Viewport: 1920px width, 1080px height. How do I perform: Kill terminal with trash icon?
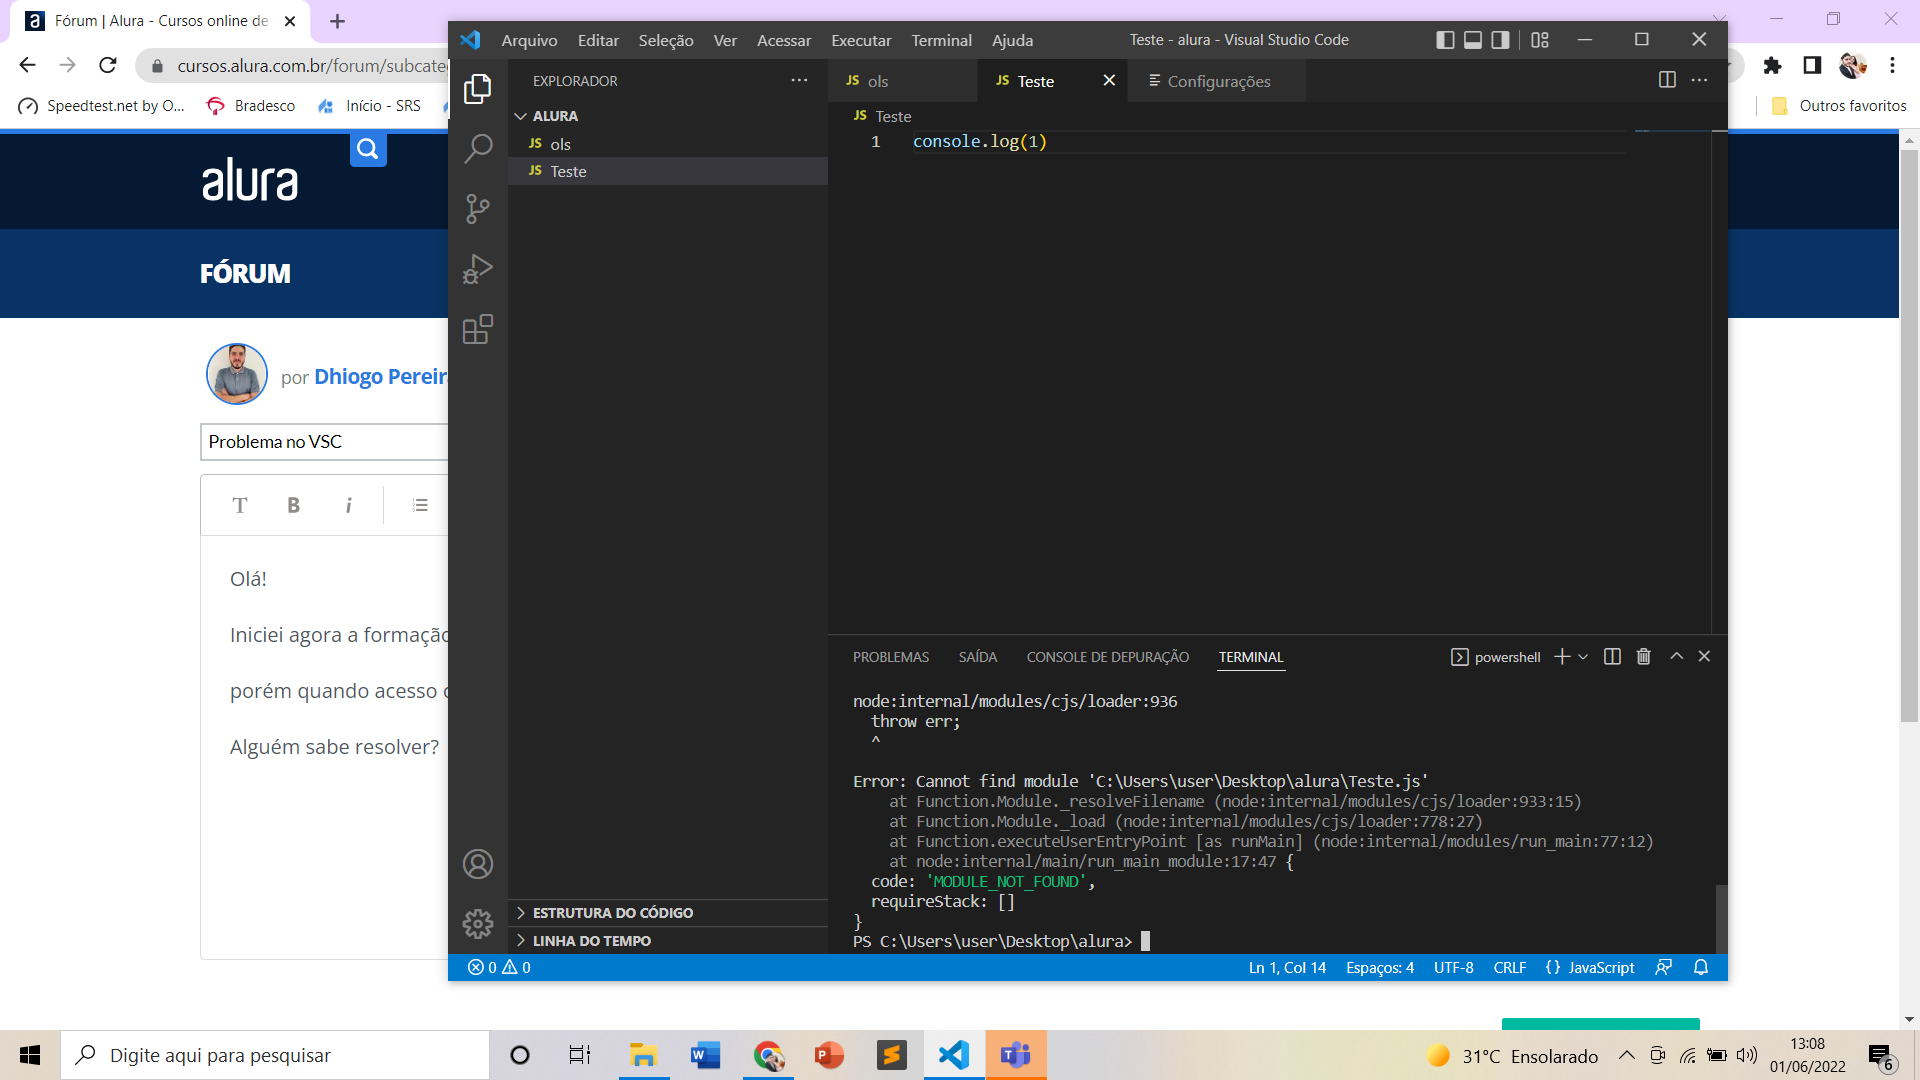tap(1643, 656)
